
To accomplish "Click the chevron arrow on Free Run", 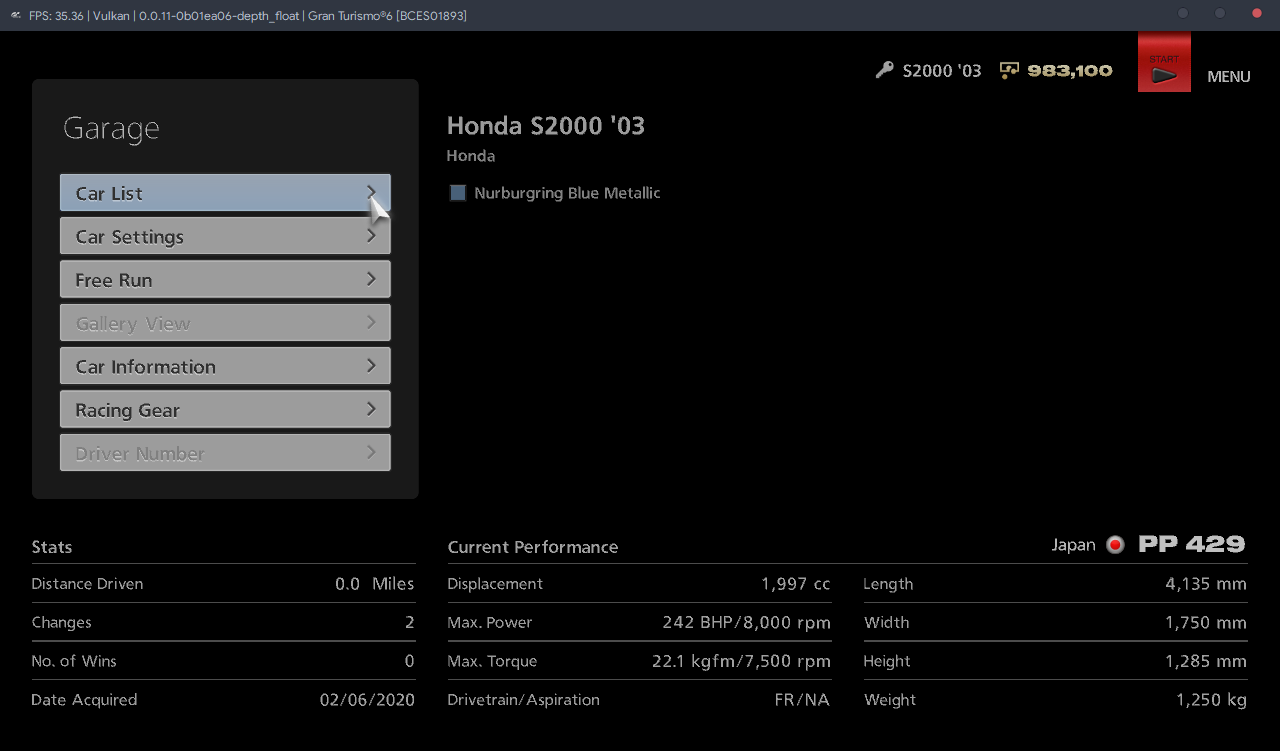I will [371, 278].
